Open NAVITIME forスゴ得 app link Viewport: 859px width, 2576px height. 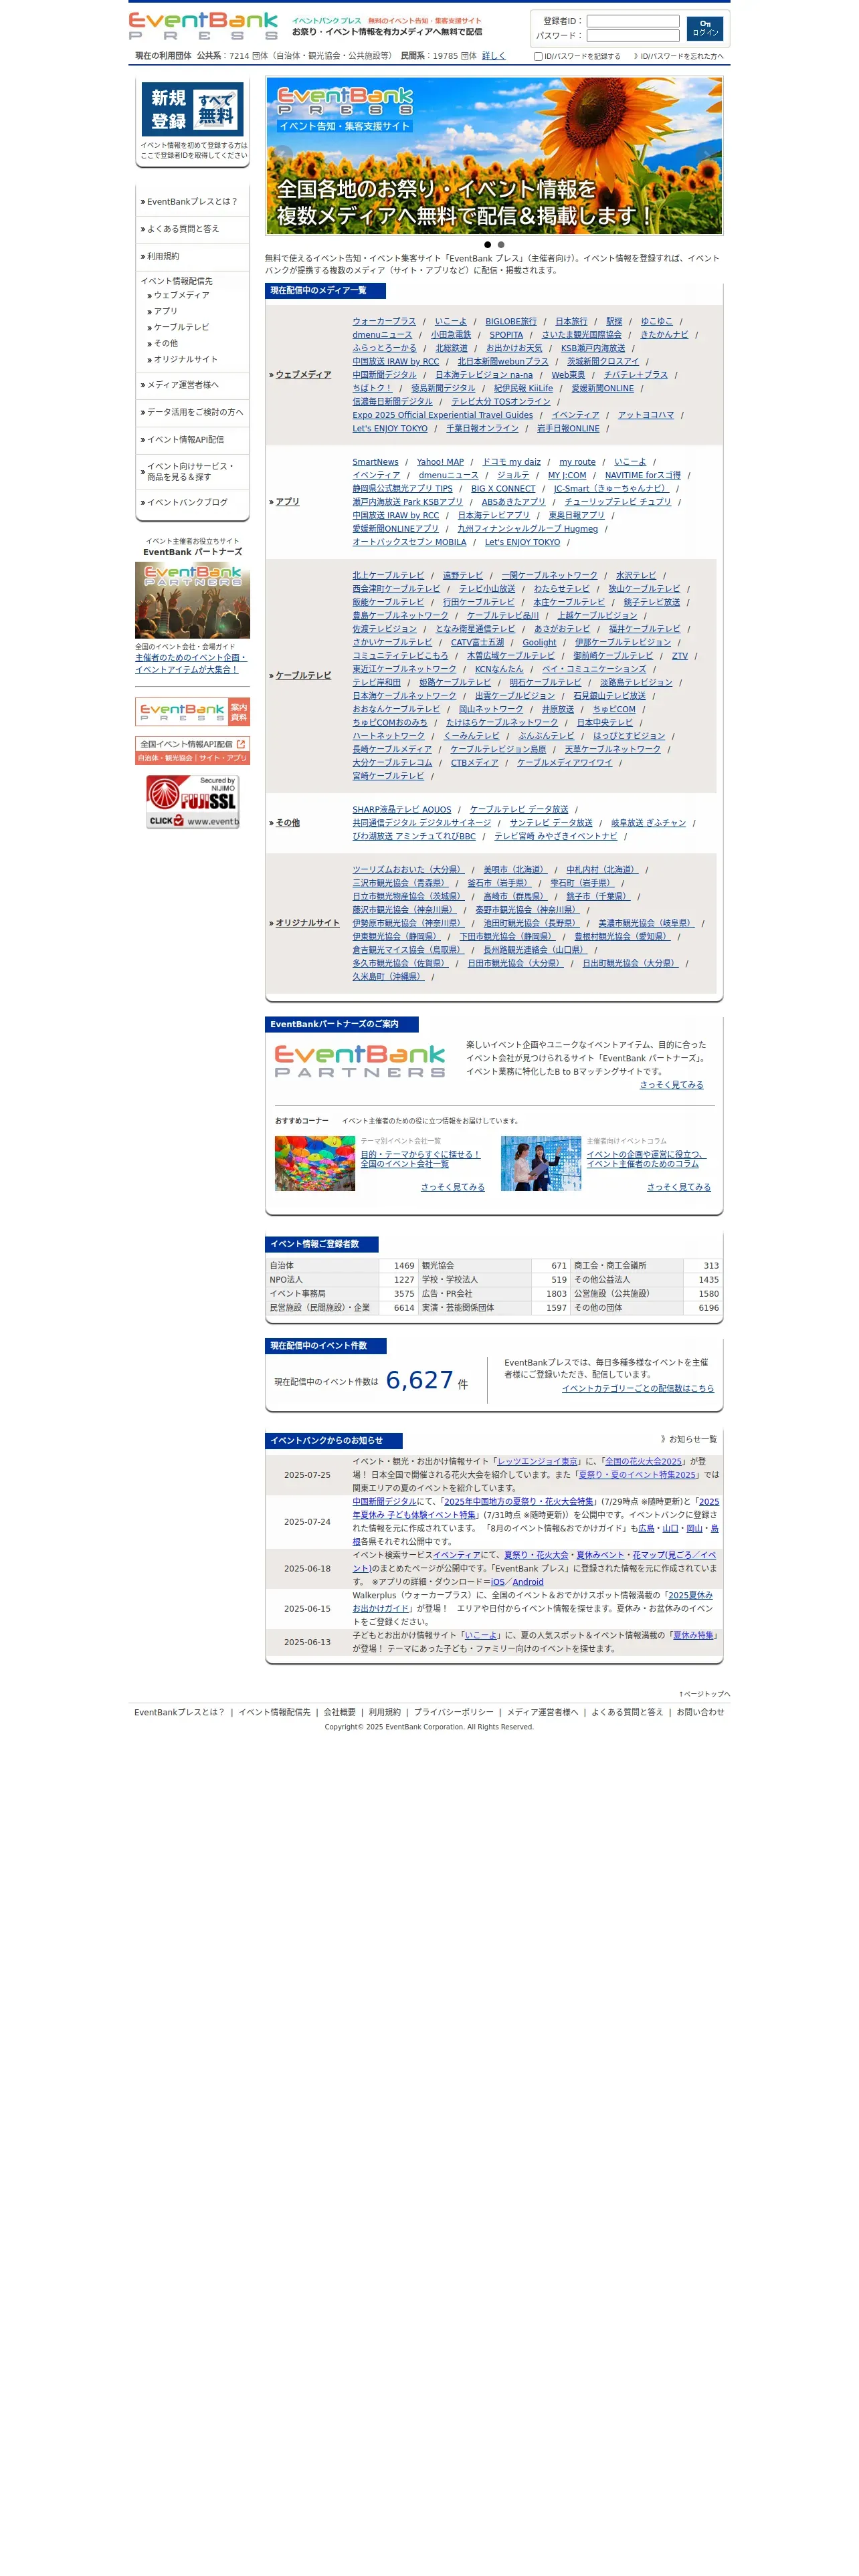643,475
